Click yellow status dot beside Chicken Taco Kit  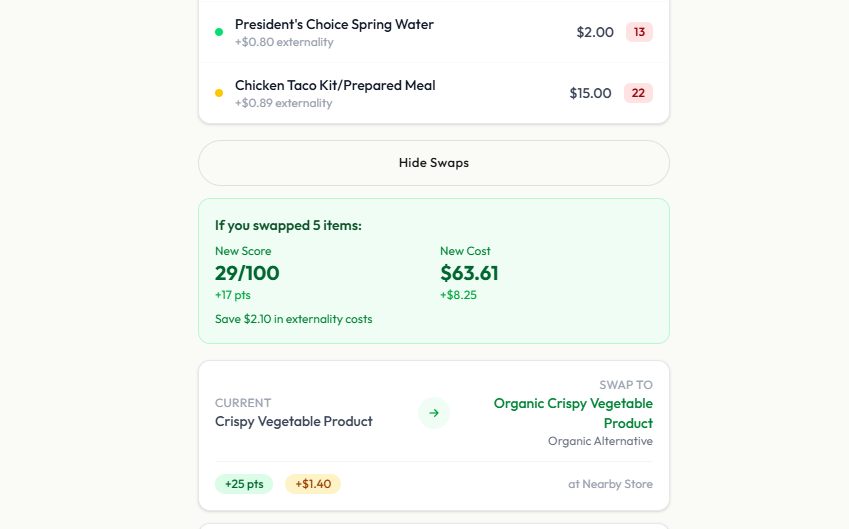(219, 93)
